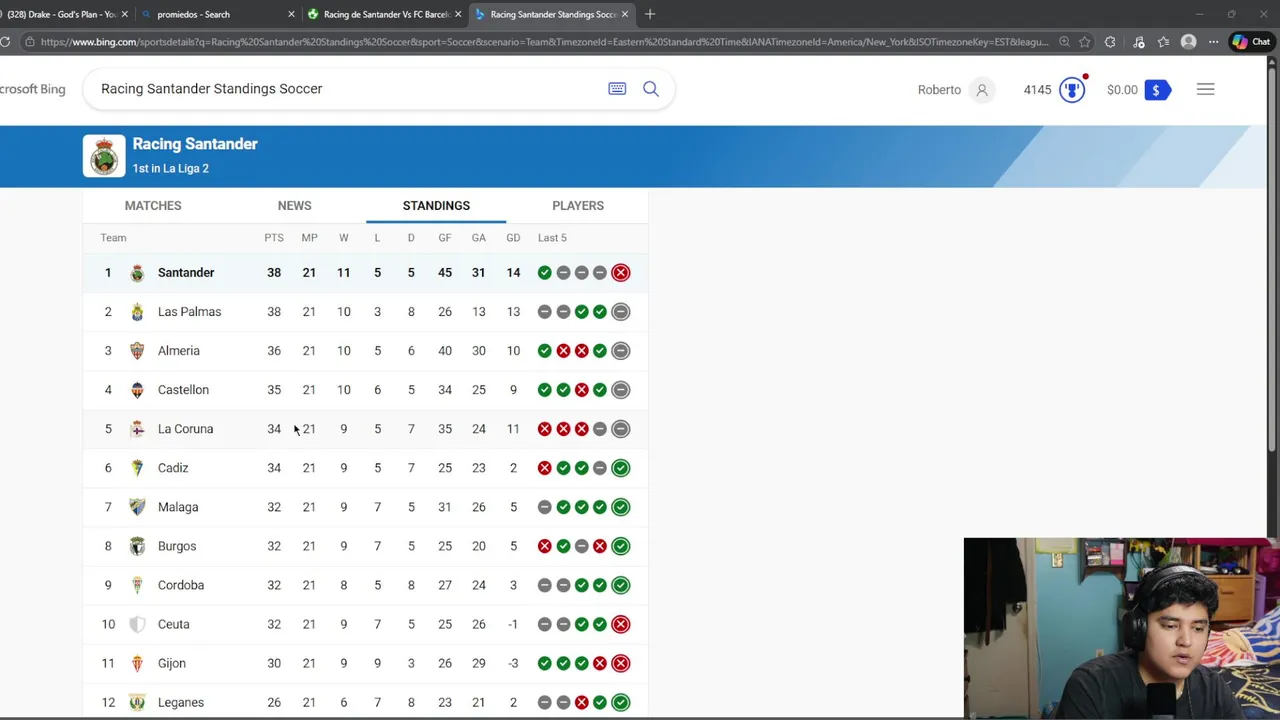Click the media control music icon in toolbar
Image resolution: width=1280 pixels, height=720 pixels.
click(x=1138, y=42)
